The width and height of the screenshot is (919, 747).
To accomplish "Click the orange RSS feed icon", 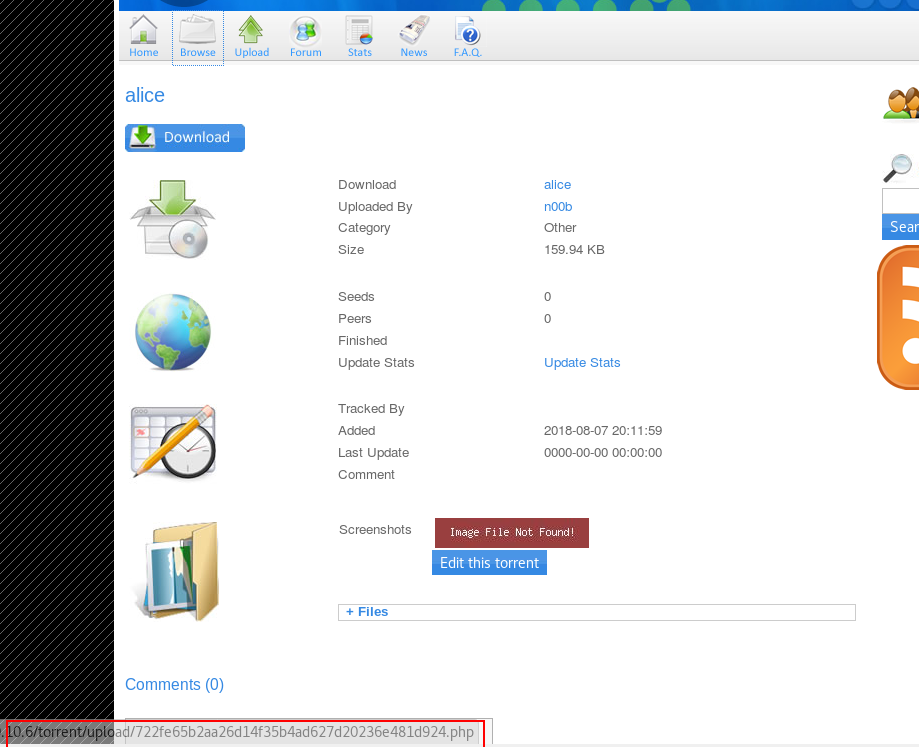I will pos(900,317).
